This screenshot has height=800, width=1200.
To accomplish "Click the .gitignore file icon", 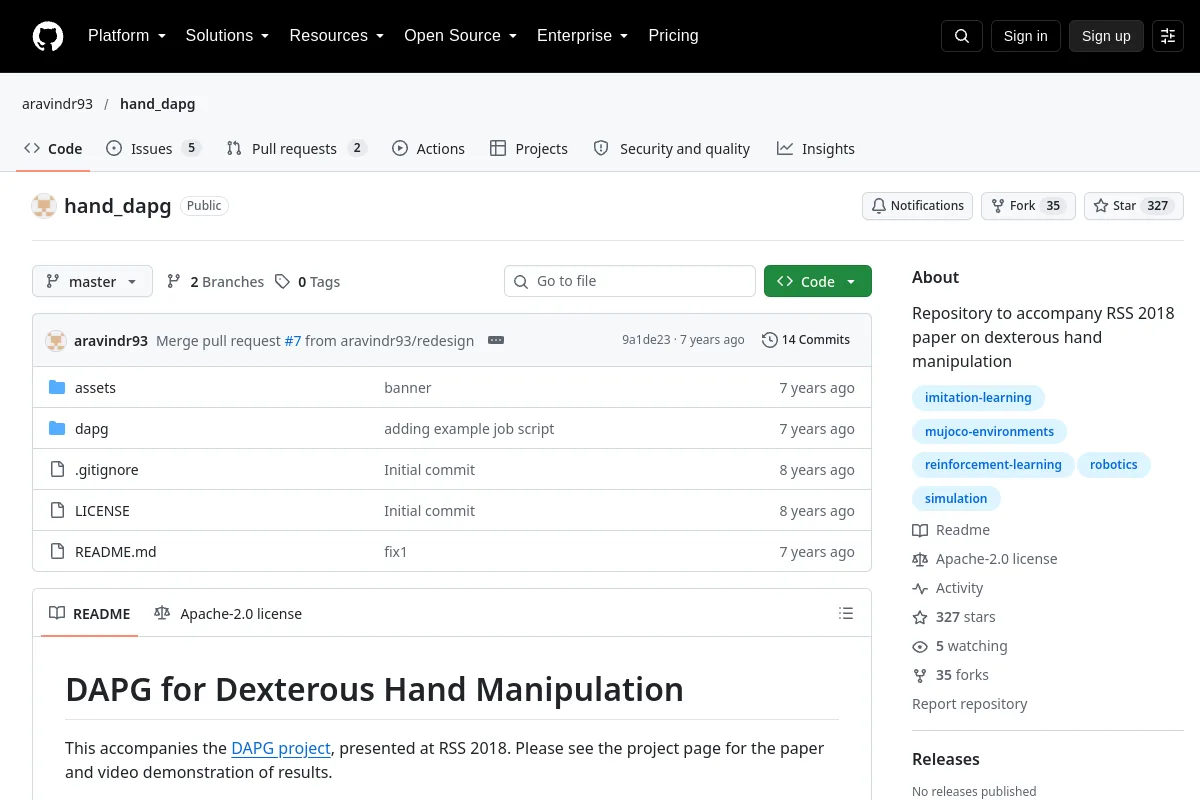I will coord(57,470).
